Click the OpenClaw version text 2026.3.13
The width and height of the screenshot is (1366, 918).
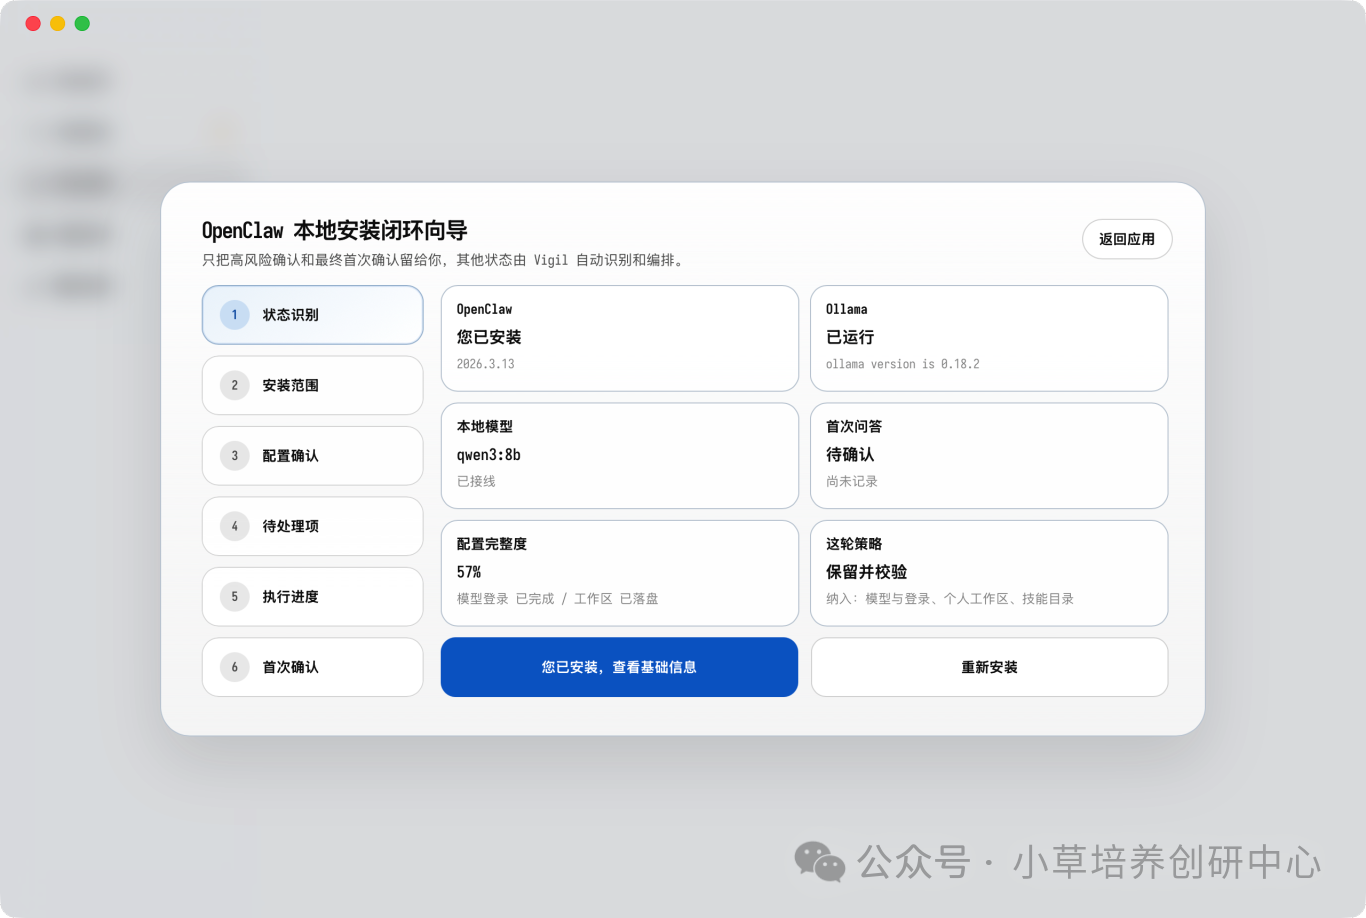pos(486,364)
